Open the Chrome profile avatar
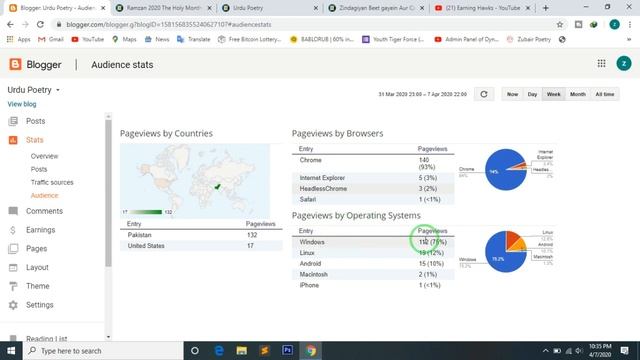Screen dimensions: 640x360 tap(614, 24)
